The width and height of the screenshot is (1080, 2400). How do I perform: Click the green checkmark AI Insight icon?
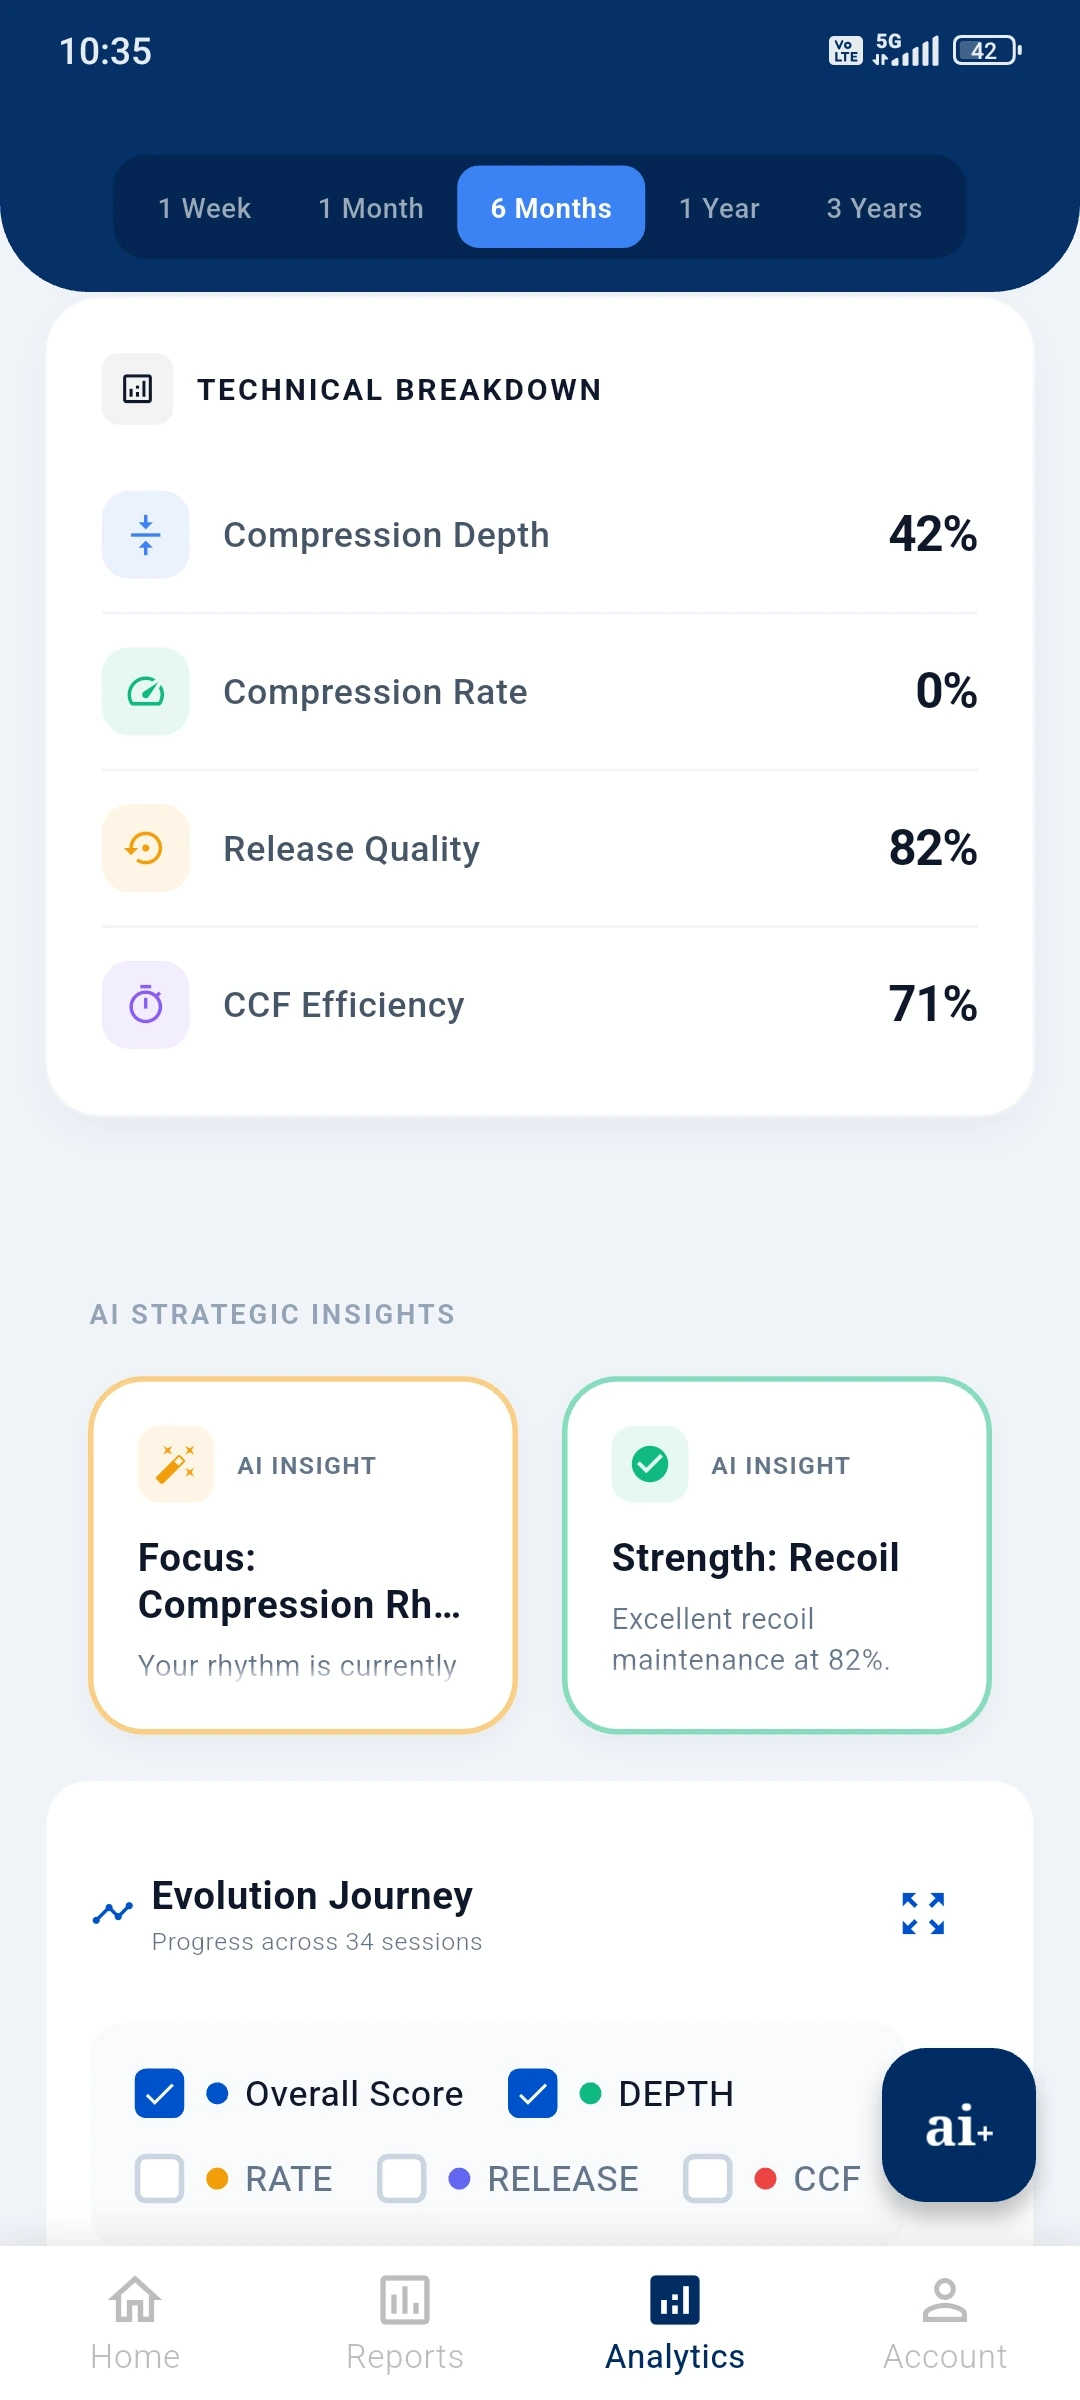(648, 1463)
